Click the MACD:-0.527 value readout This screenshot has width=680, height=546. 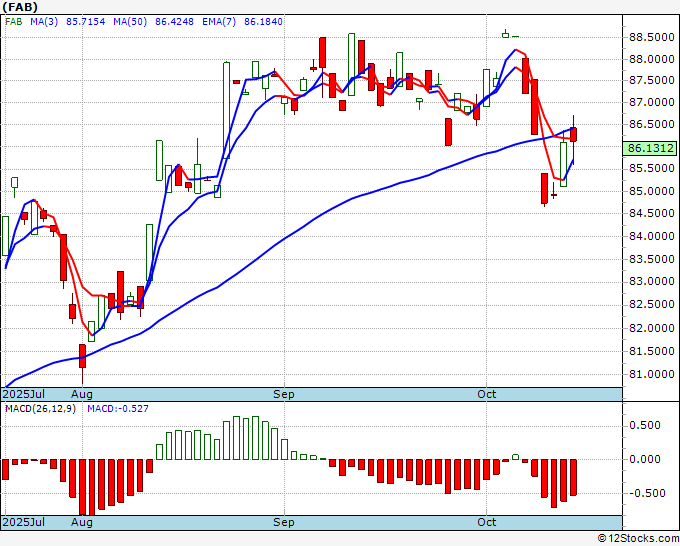pos(118,409)
